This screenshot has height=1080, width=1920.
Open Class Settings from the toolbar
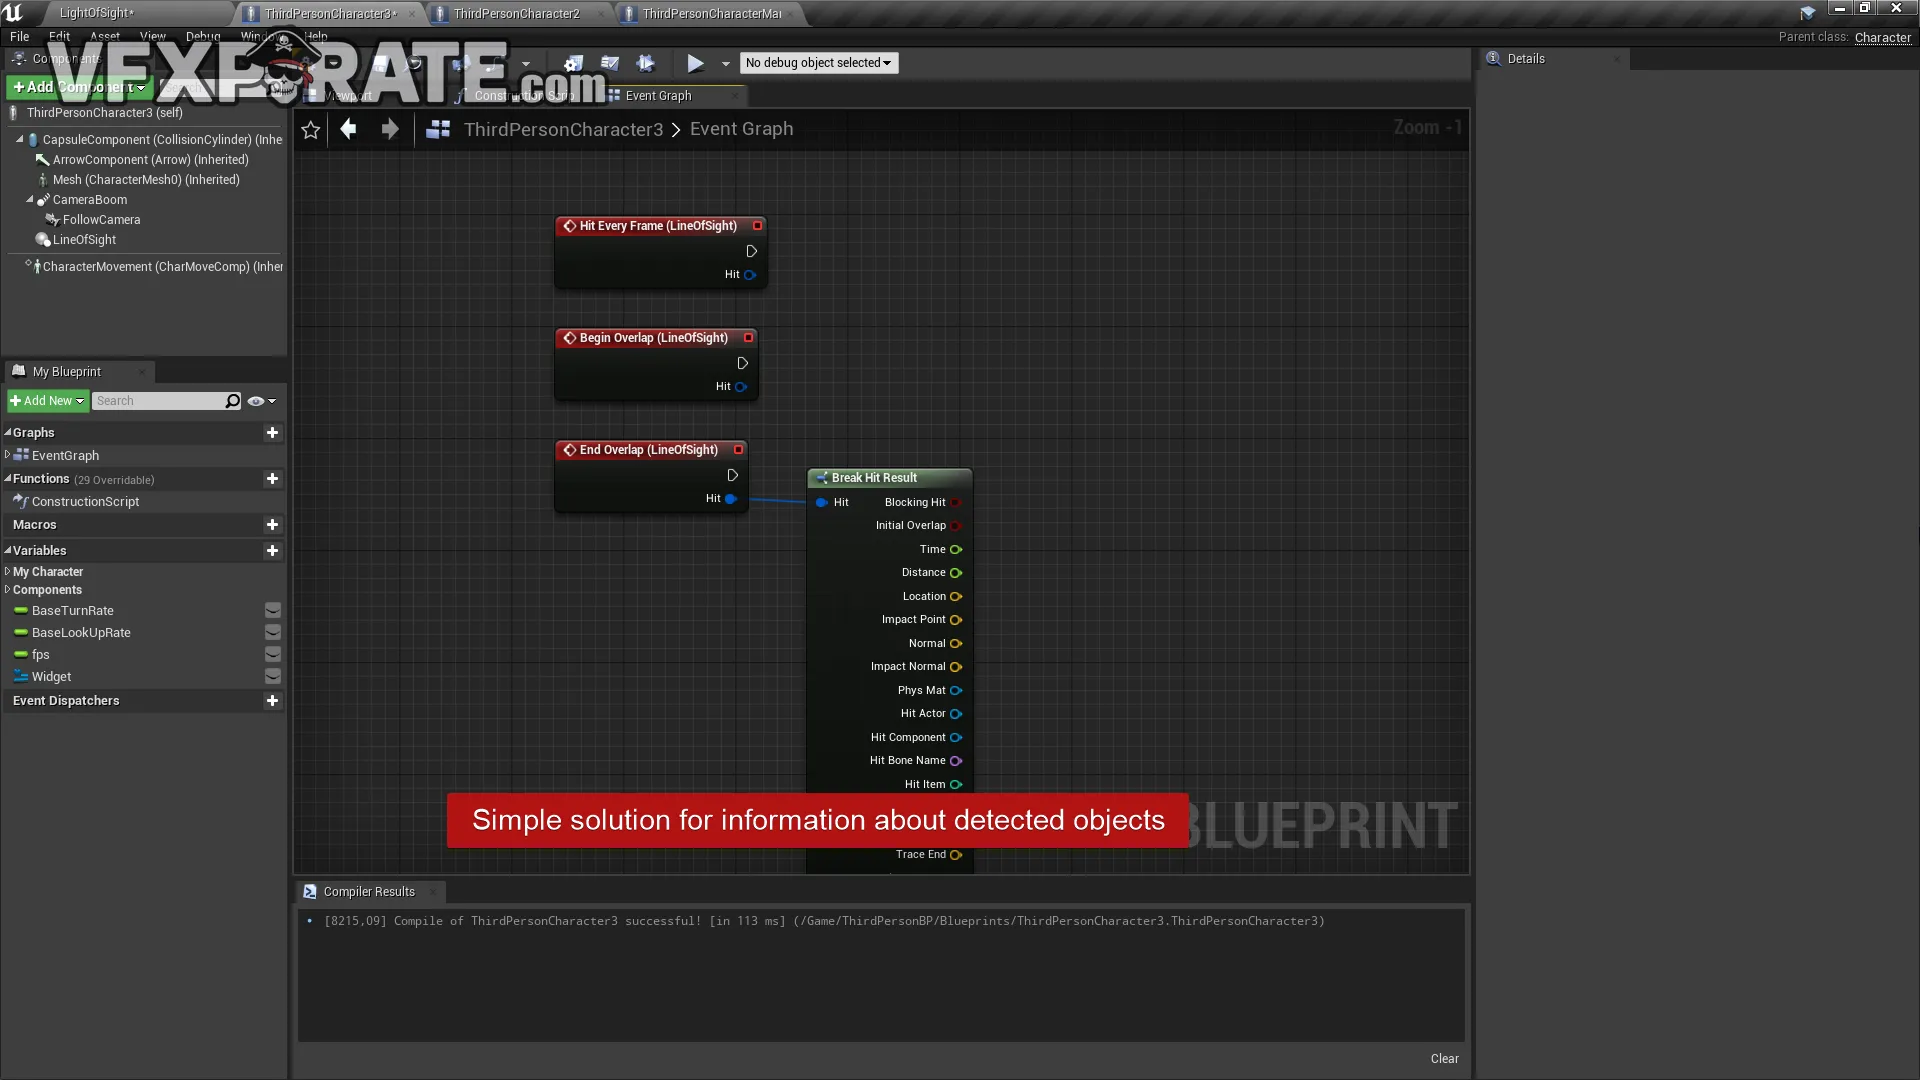(573, 63)
